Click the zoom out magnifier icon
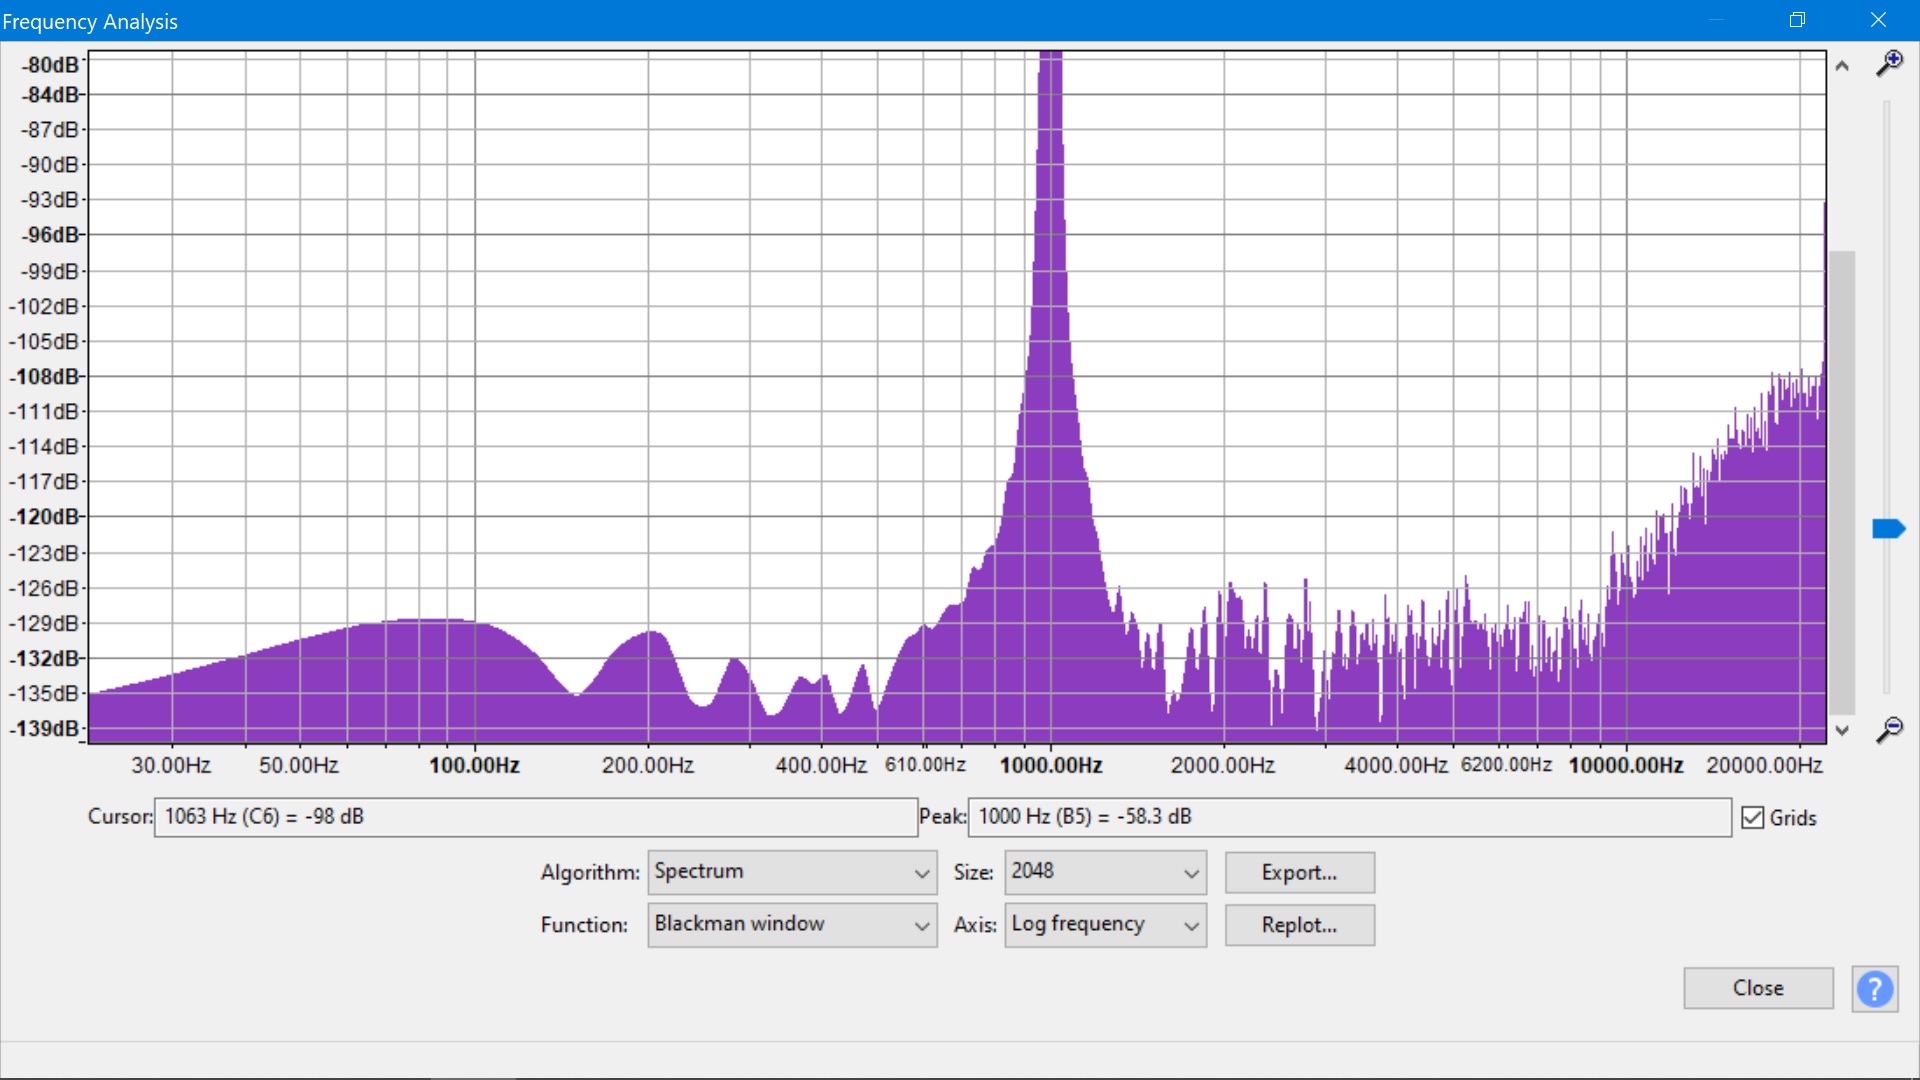The width and height of the screenshot is (1920, 1080). point(1889,730)
